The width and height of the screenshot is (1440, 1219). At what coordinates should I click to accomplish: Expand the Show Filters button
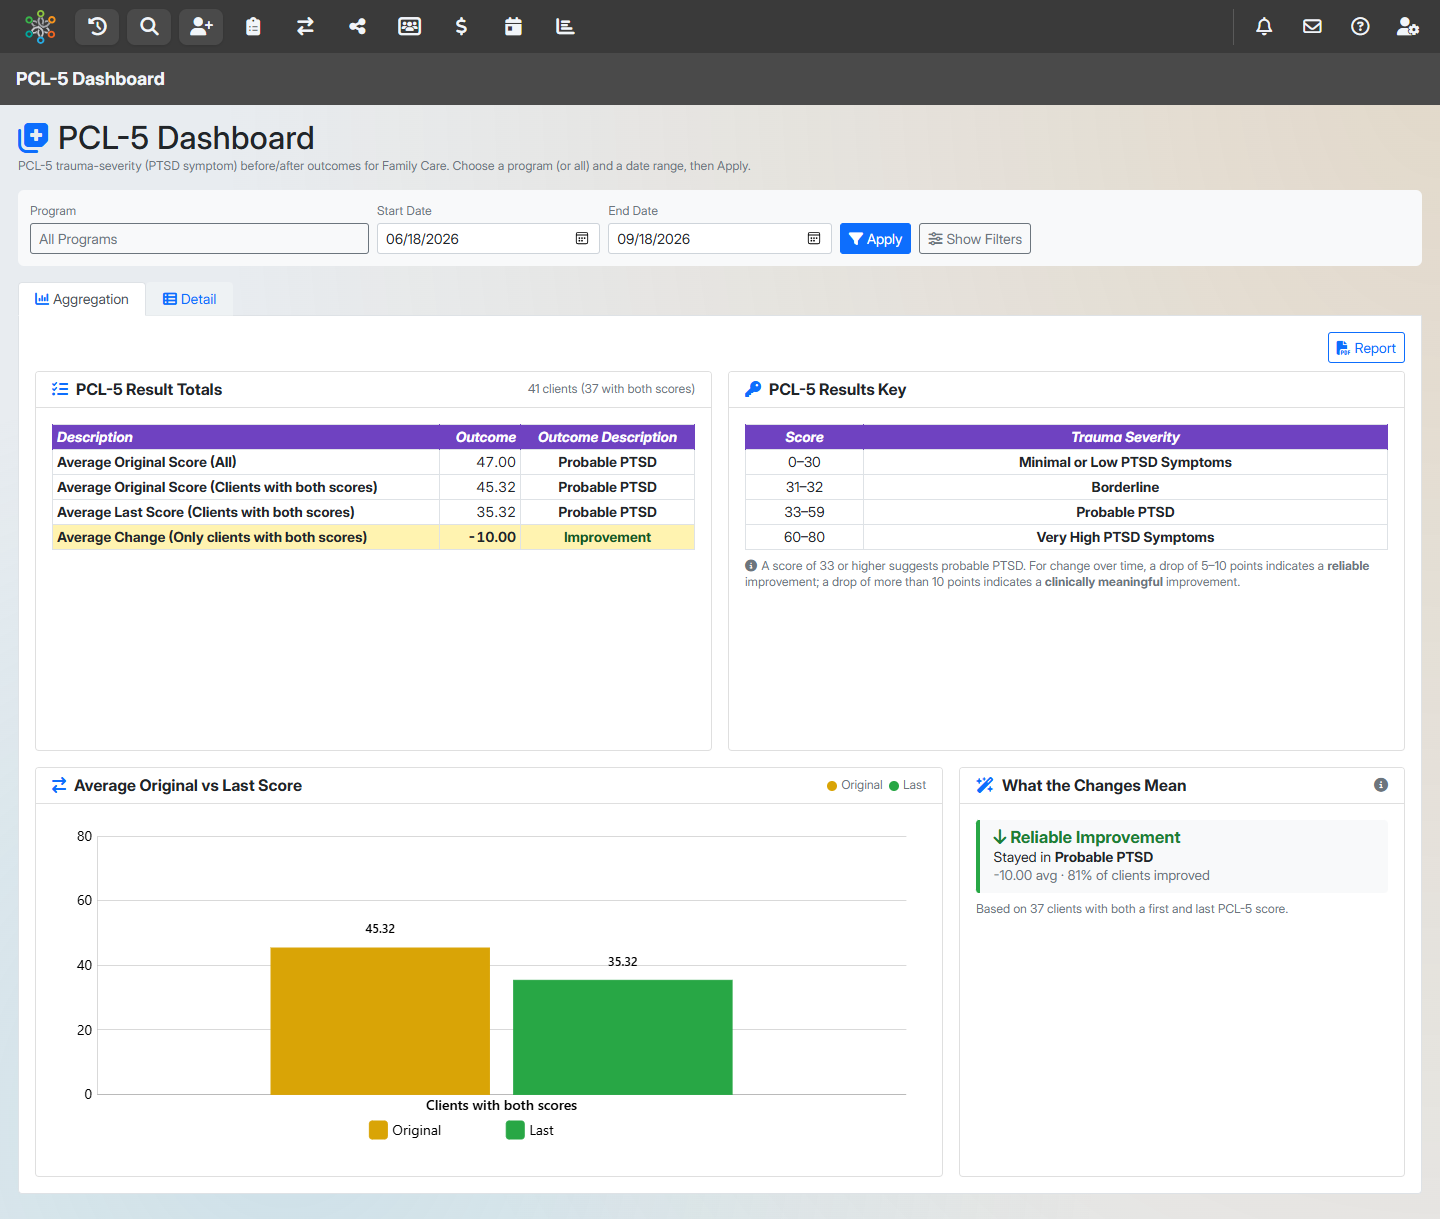point(975,238)
